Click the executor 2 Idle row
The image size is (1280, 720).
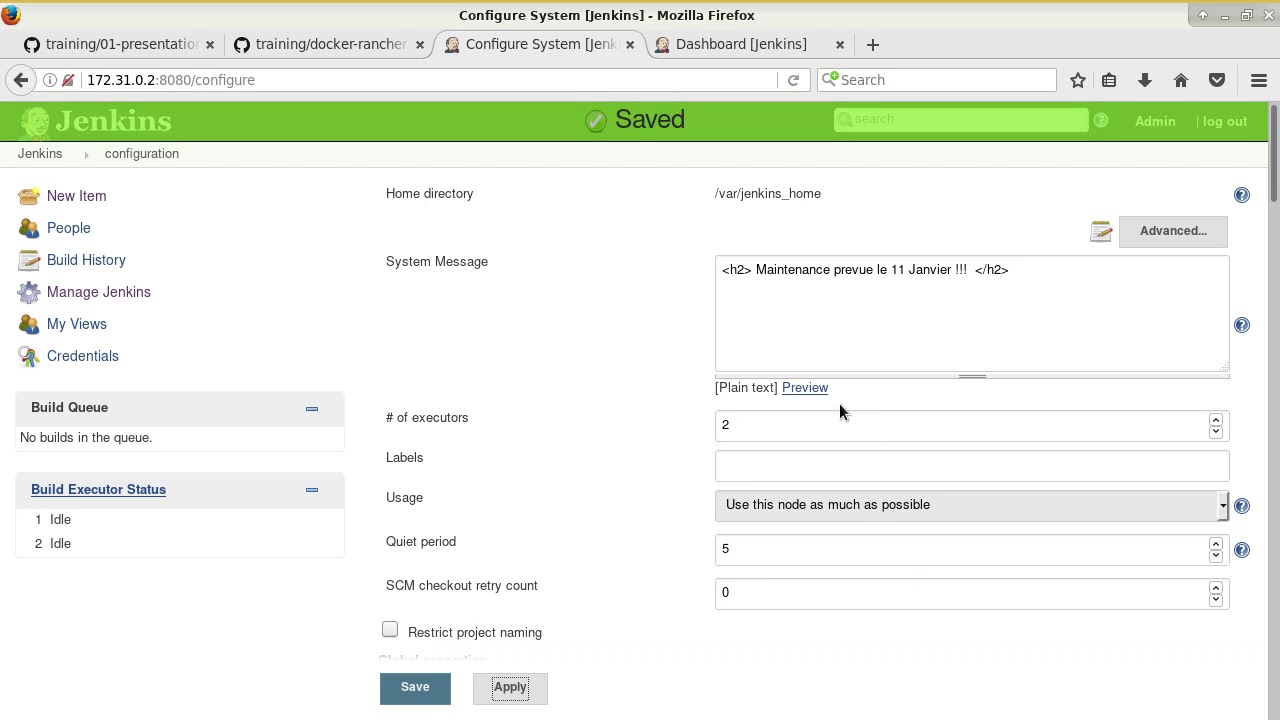[180, 544]
